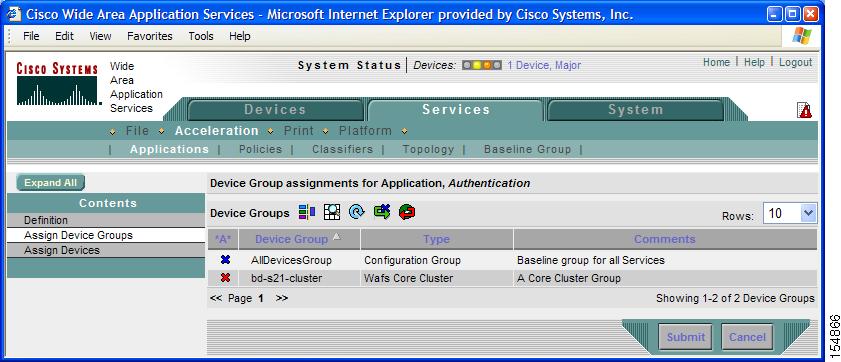The height and width of the screenshot is (362, 841).
Task: Click the Configuration Group type cell
Action: click(412, 260)
